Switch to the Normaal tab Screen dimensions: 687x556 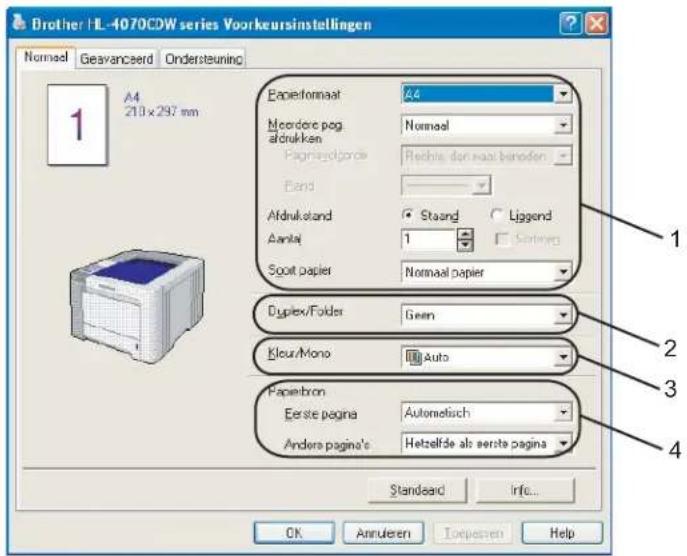coord(46,57)
